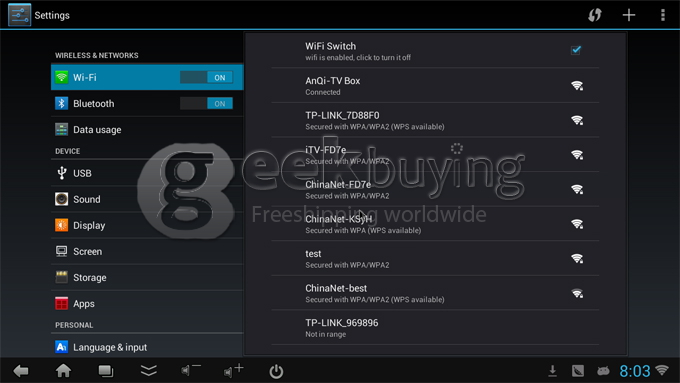Raise volume with the volume plus icon

[x=233, y=370]
